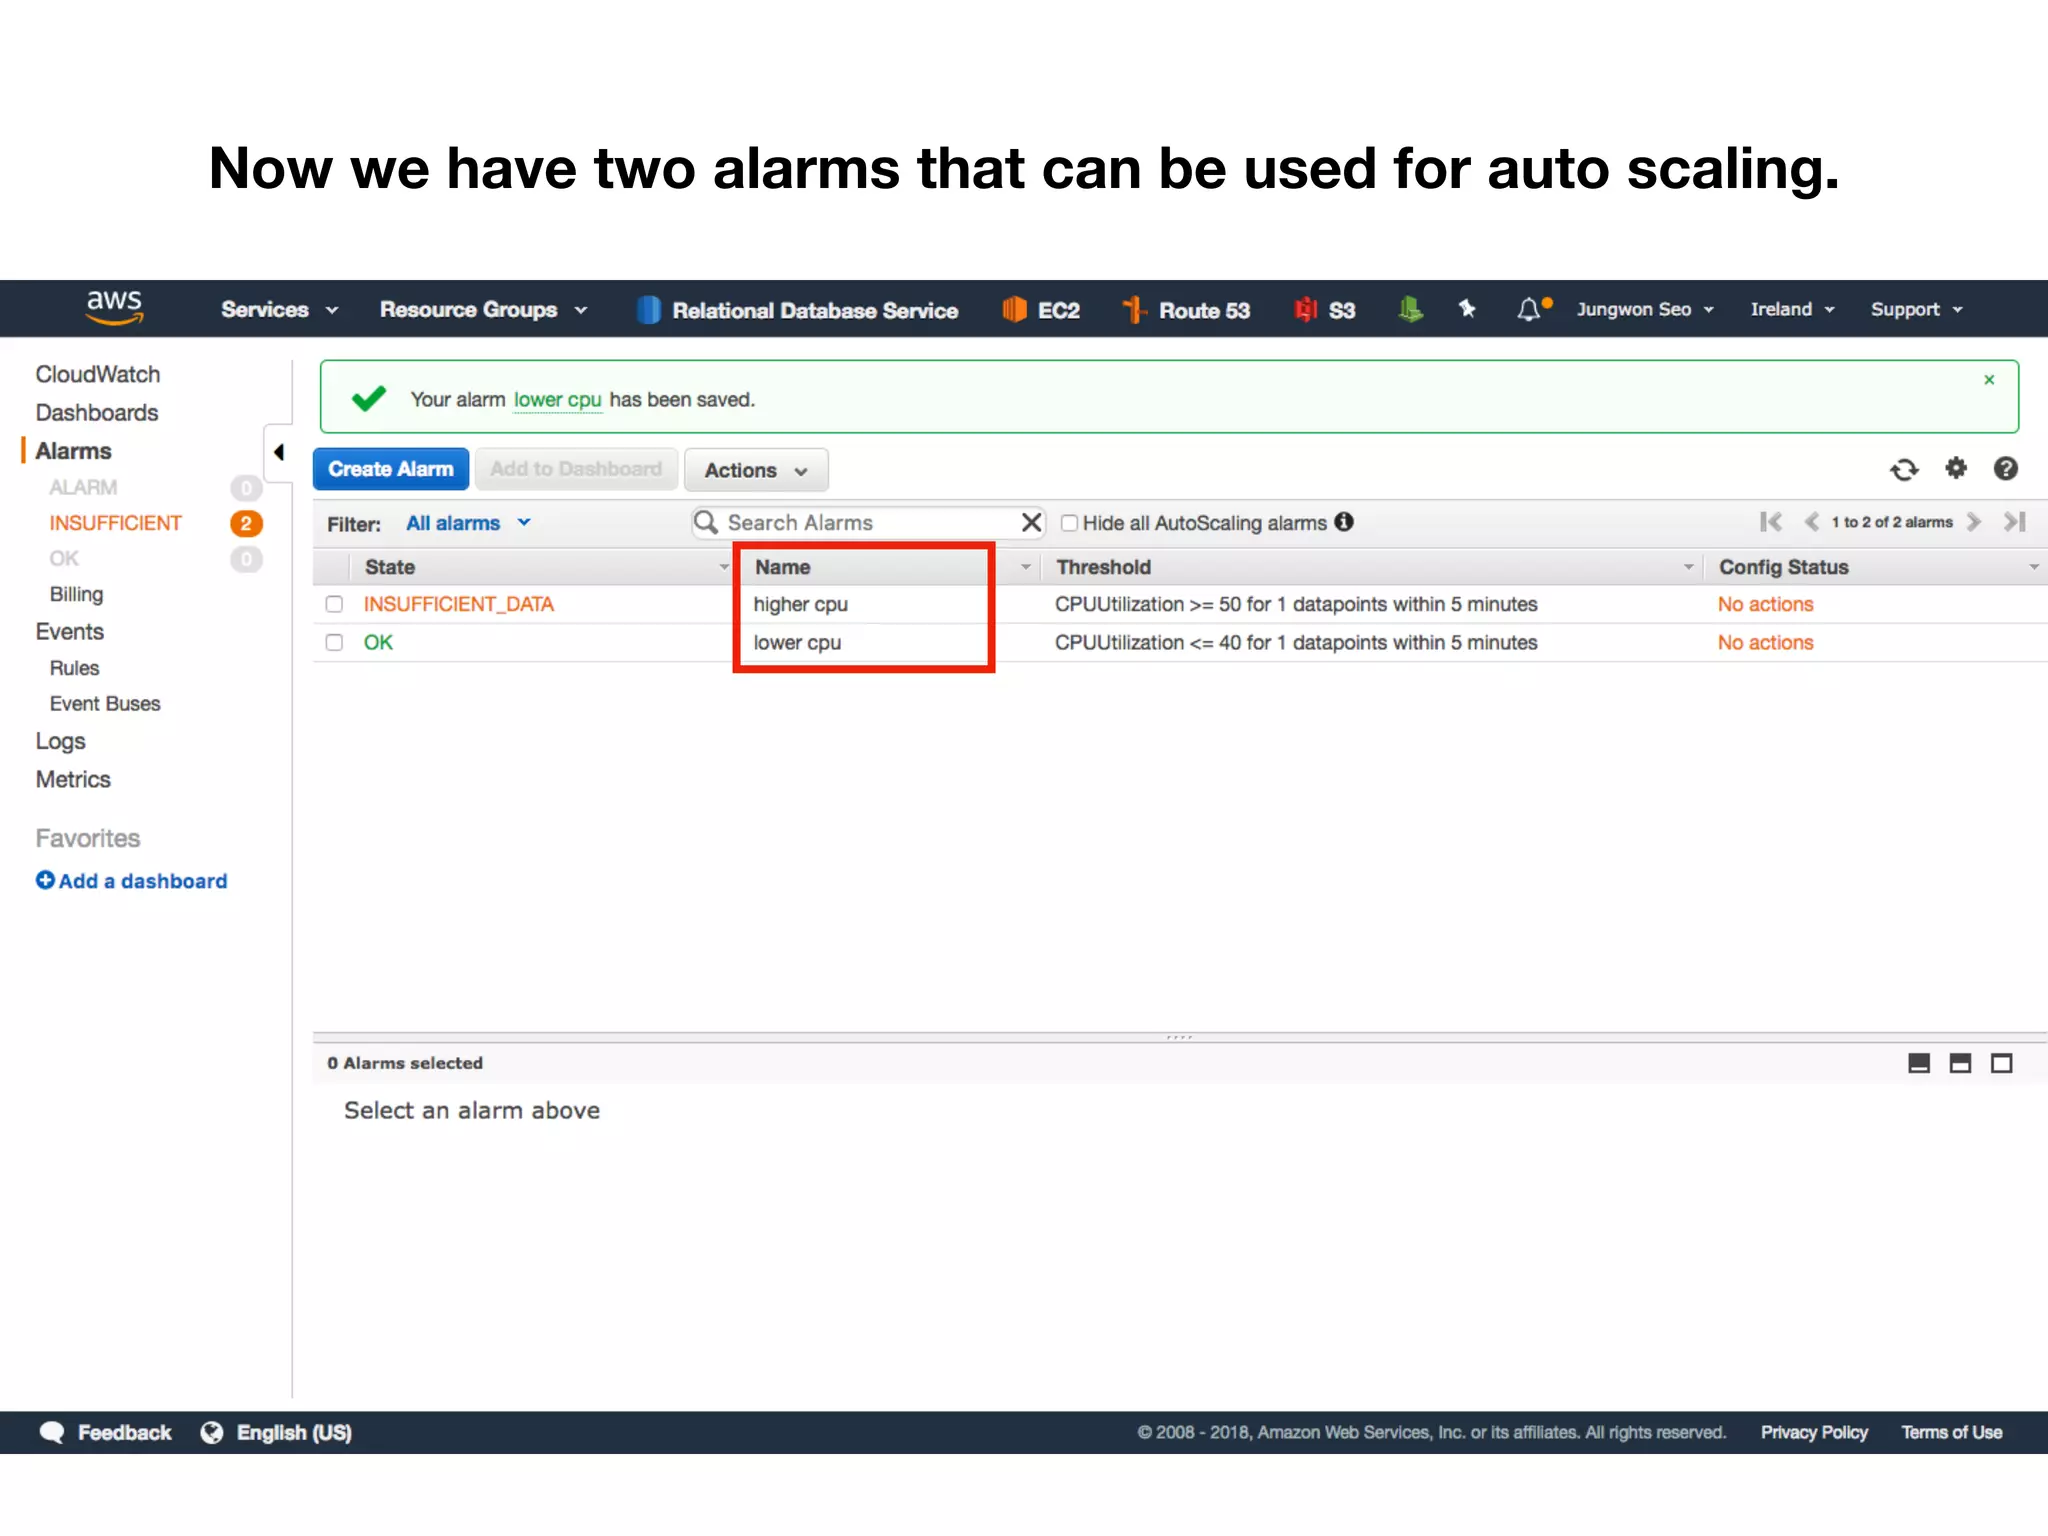Open Metrics in the sidebar
Image resolution: width=2048 pixels, height=1536 pixels.
(73, 780)
